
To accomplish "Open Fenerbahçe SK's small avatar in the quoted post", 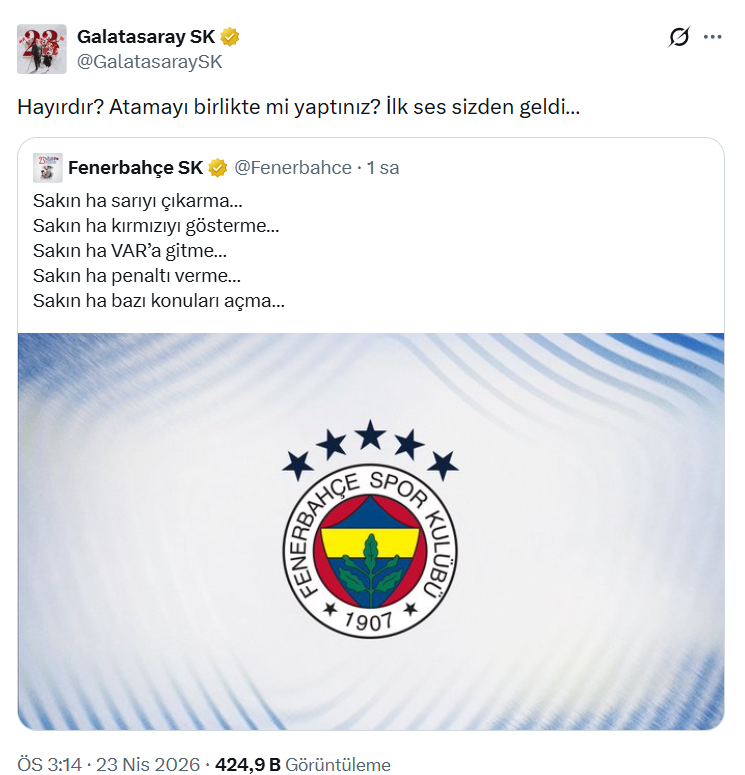I will (47, 168).
